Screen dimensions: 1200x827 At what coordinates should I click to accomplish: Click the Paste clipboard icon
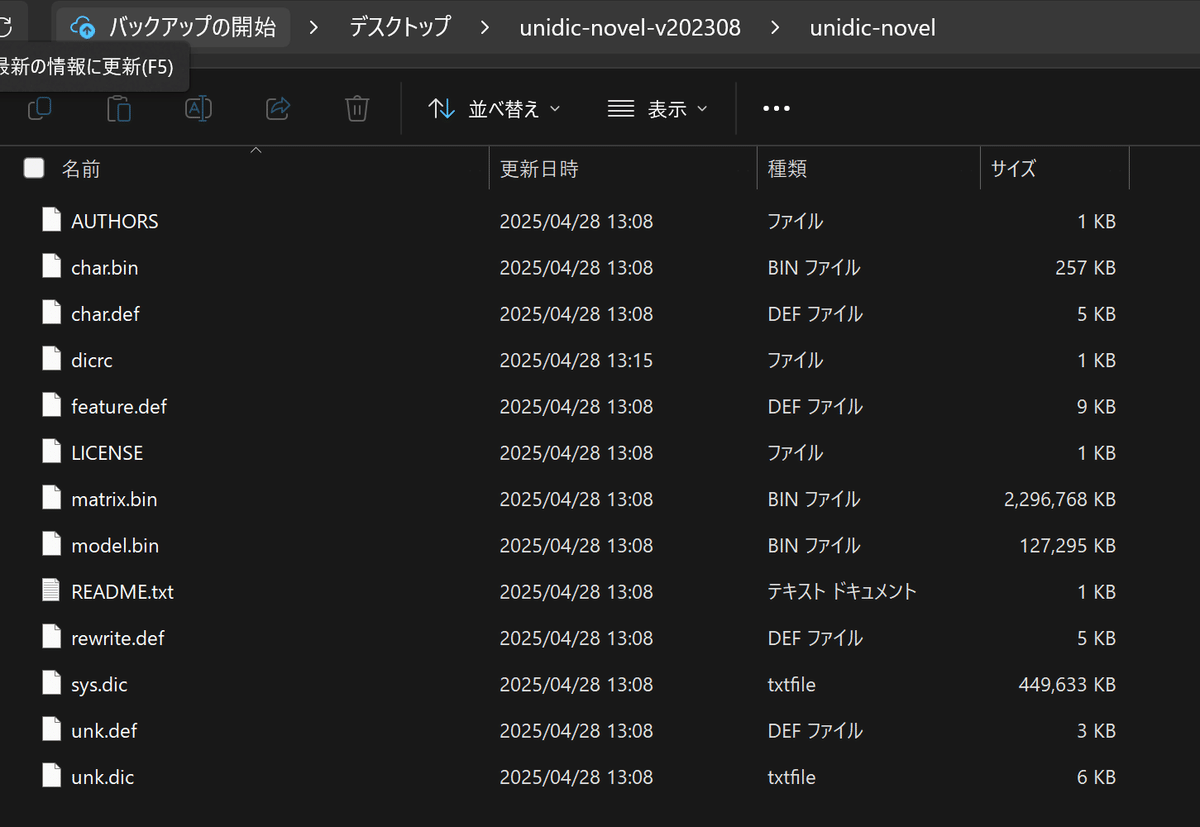(x=119, y=108)
